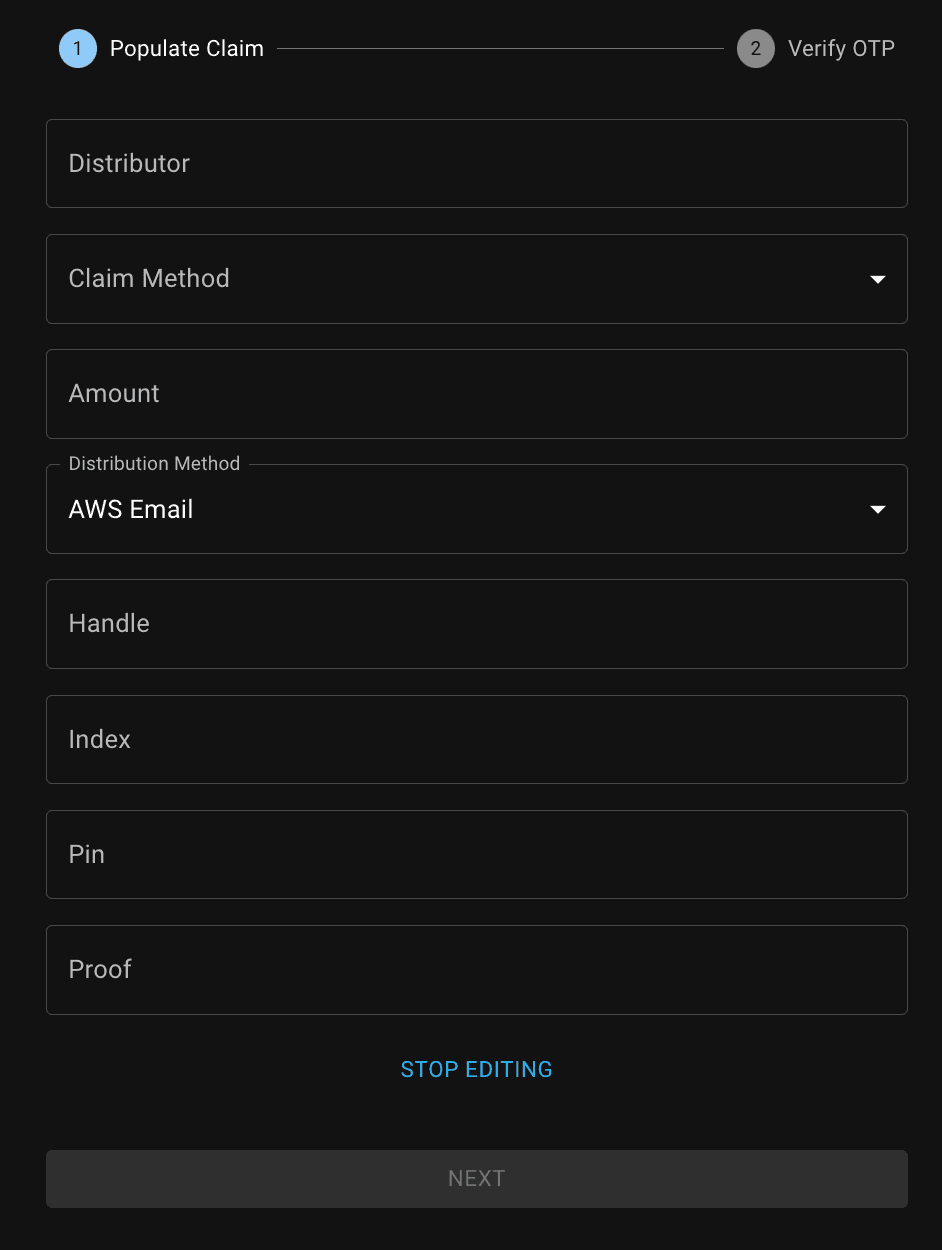Viewport: 942px width, 1250px height.
Task: Click inside the Handle field
Action: (x=477, y=624)
